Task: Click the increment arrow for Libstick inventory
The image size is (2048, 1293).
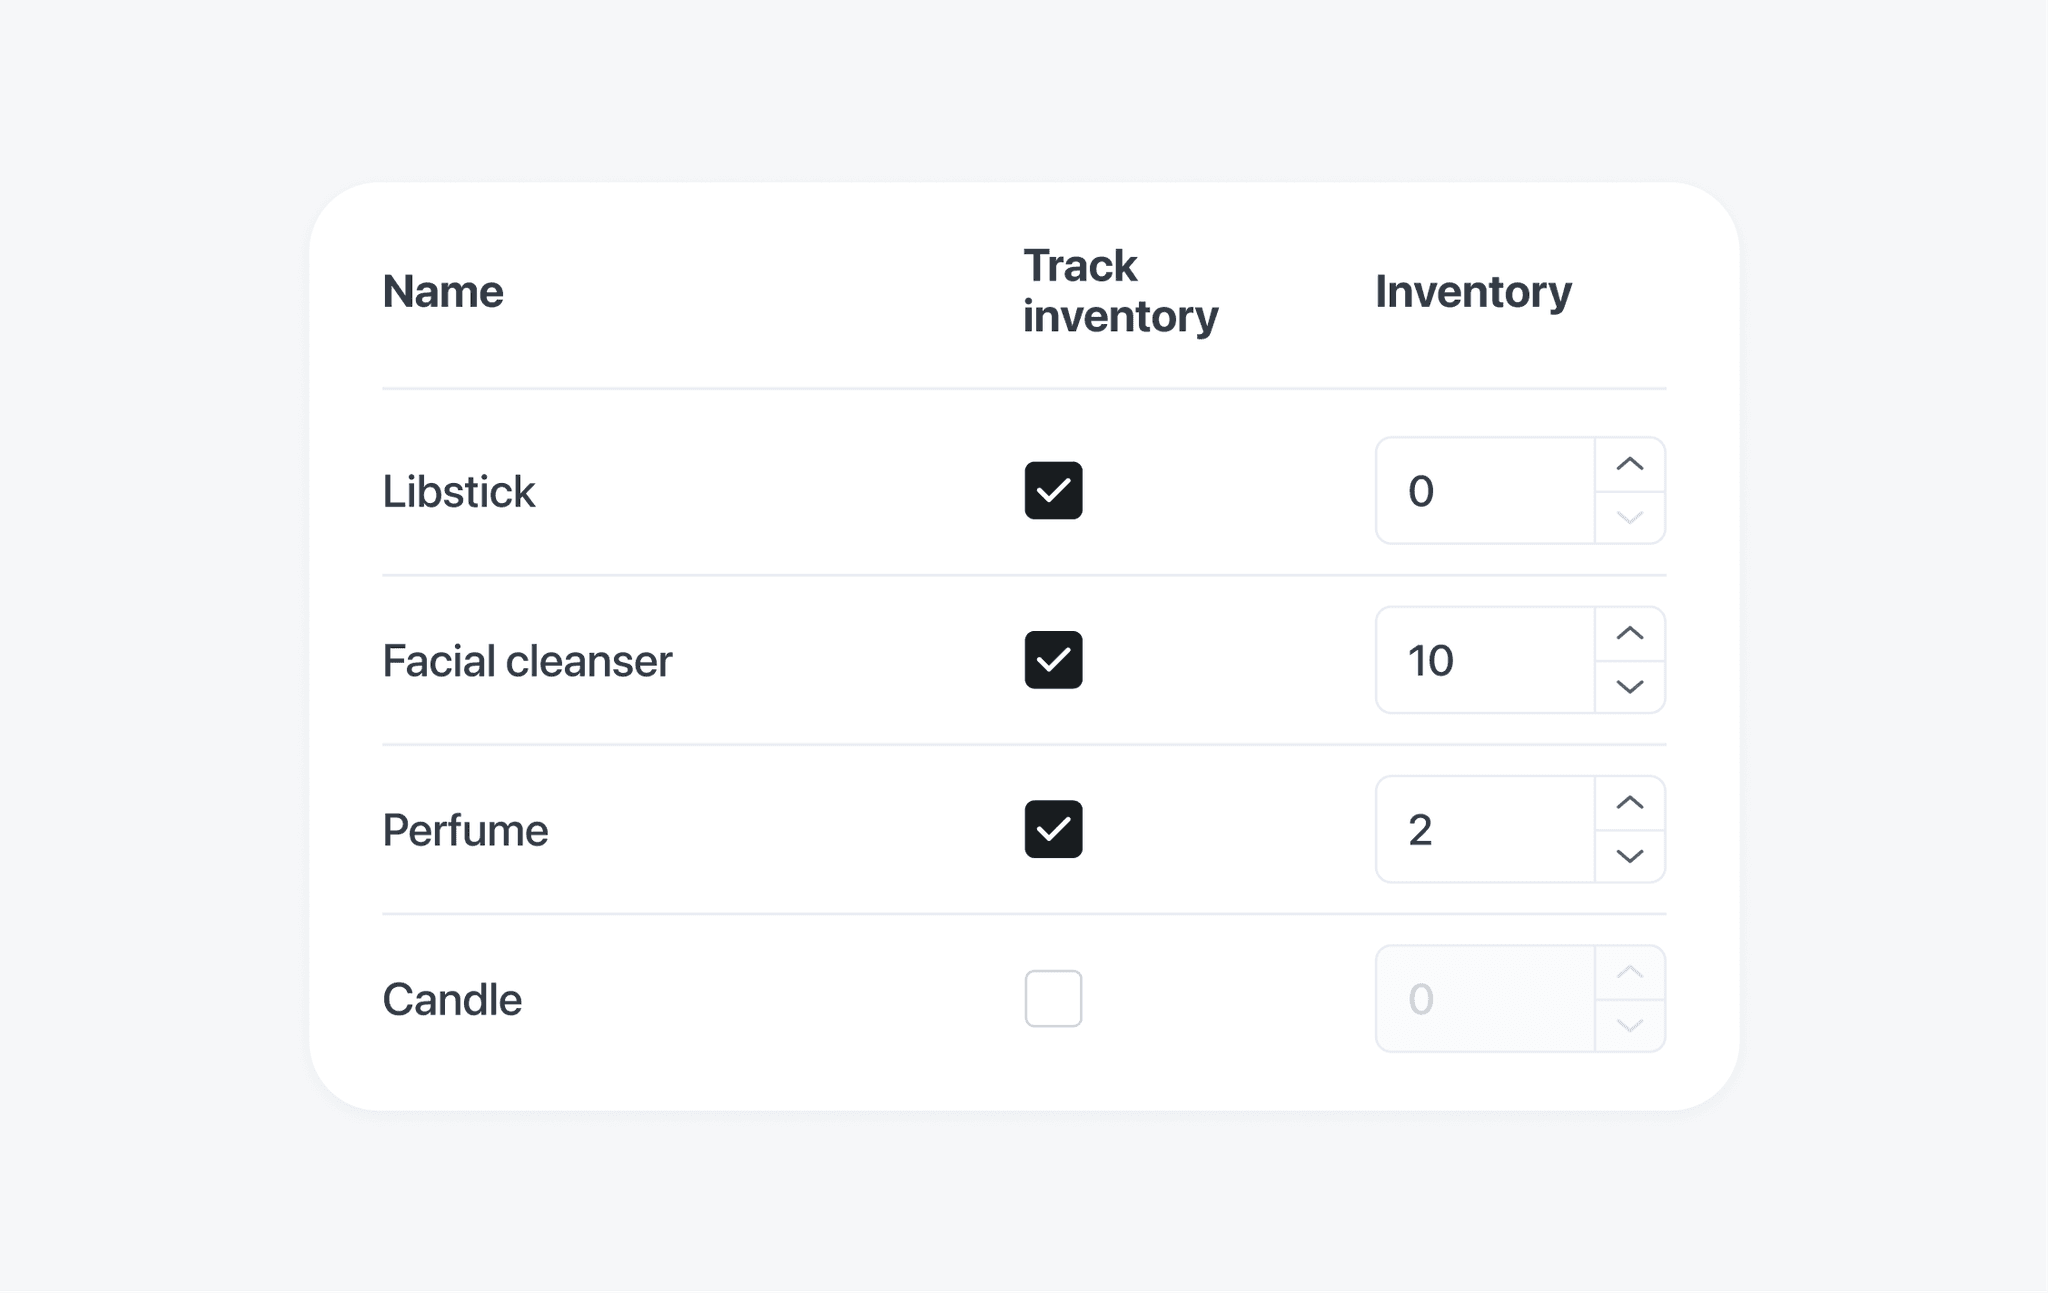Action: click(x=1629, y=463)
